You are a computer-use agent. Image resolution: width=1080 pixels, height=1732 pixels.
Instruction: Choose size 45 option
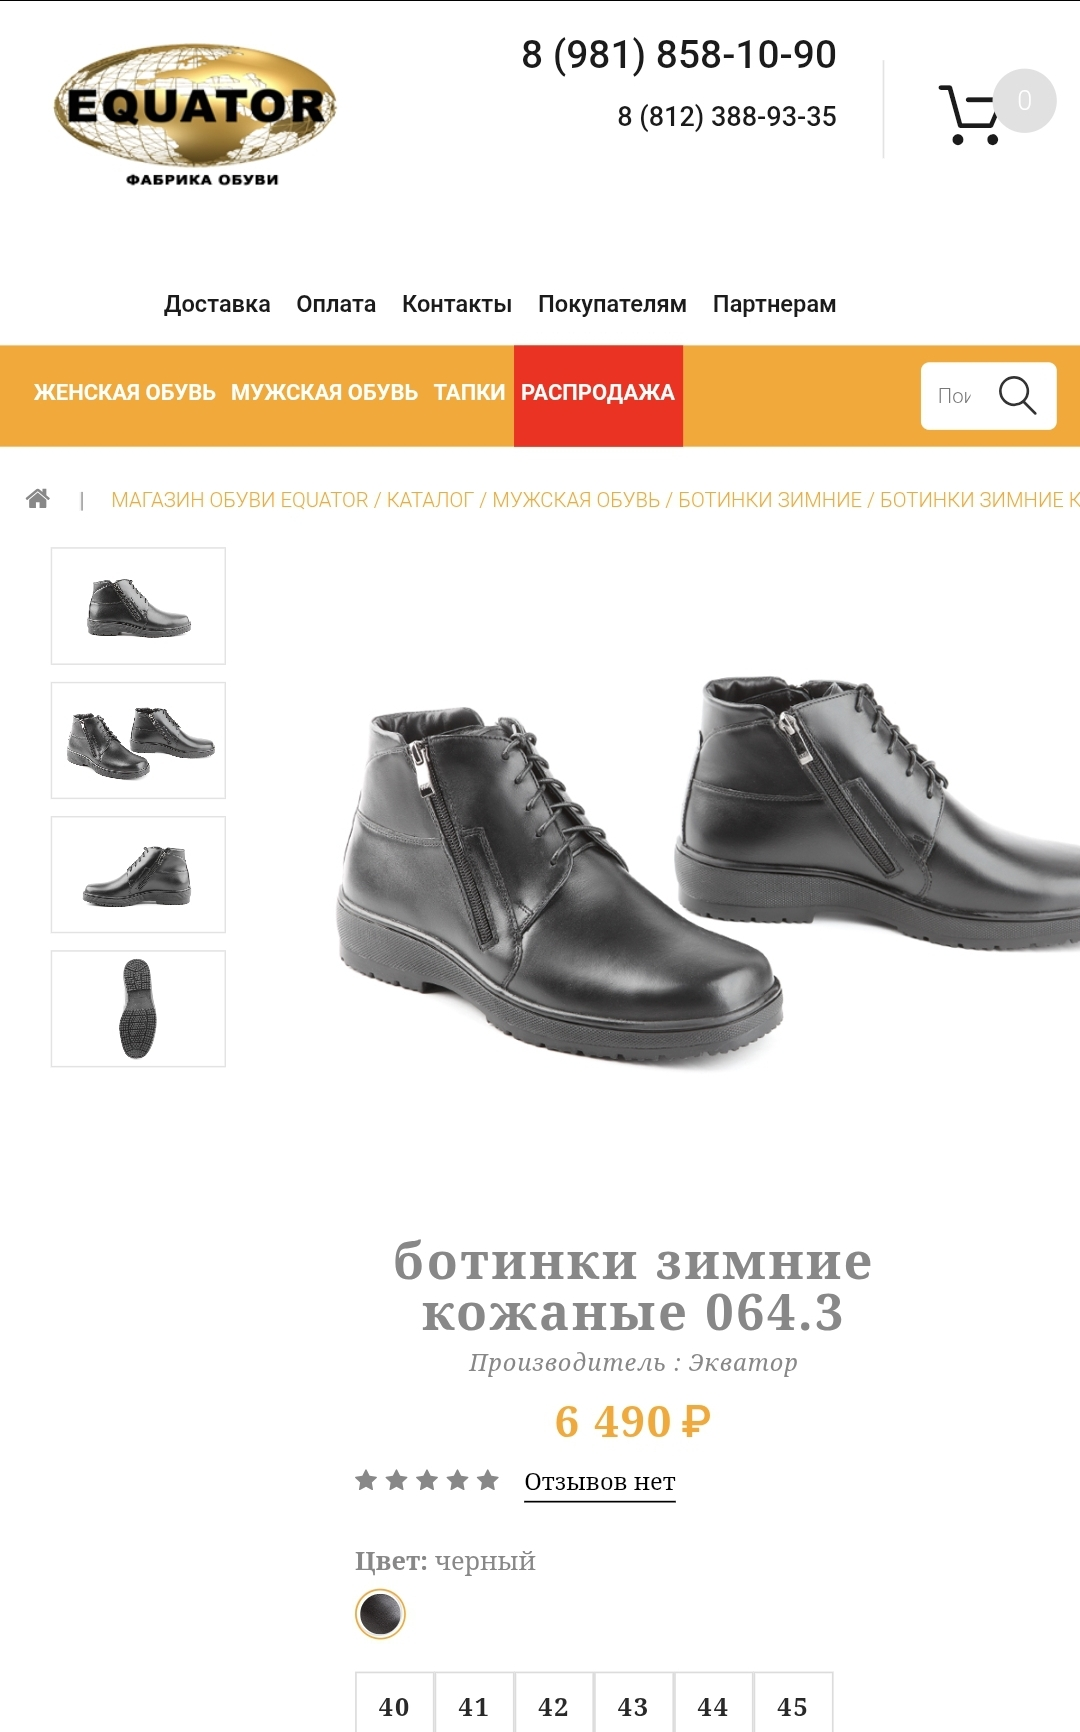(x=792, y=1705)
